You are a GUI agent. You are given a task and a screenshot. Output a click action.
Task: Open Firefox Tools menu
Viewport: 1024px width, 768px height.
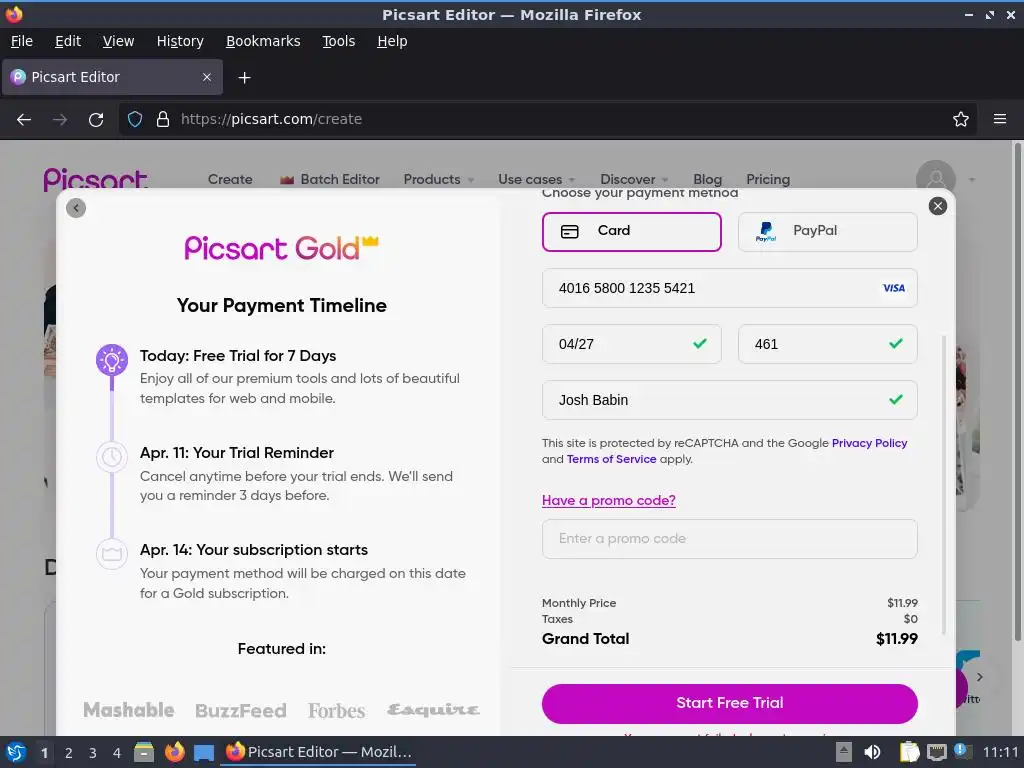pos(338,41)
